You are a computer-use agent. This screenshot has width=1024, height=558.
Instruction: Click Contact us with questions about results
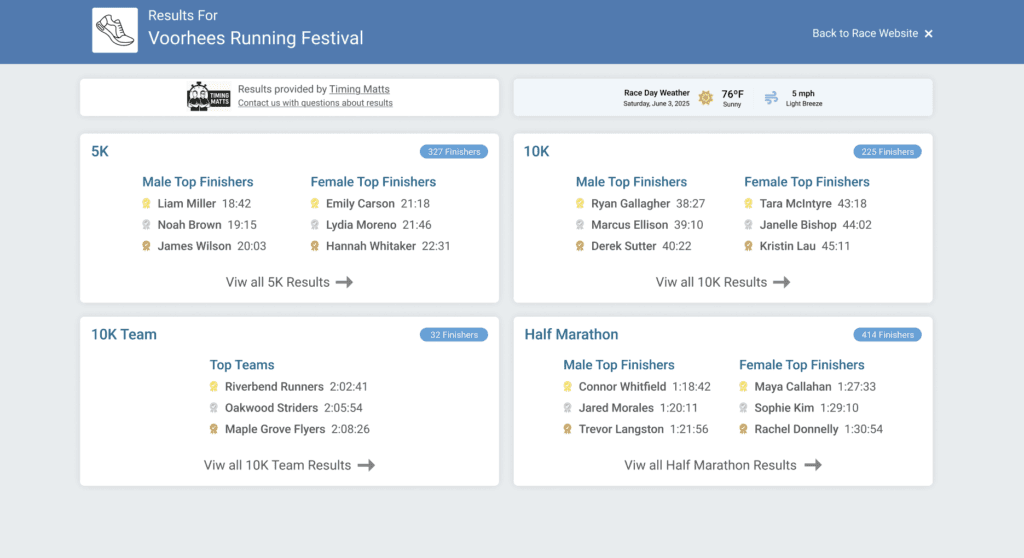pyautogui.click(x=315, y=103)
